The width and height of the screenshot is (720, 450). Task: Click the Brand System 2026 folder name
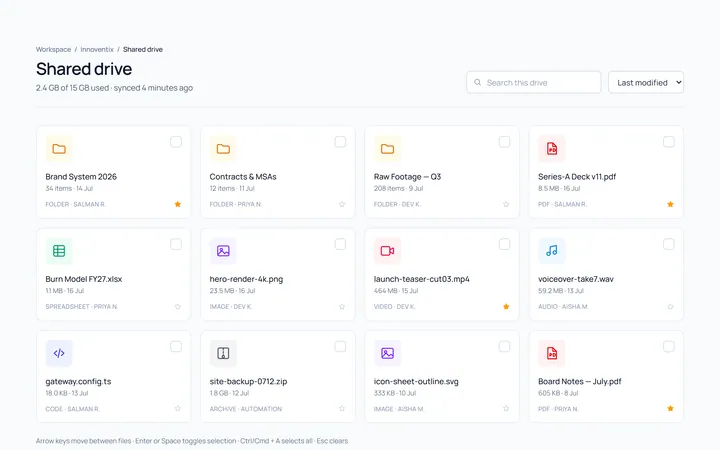point(81,176)
